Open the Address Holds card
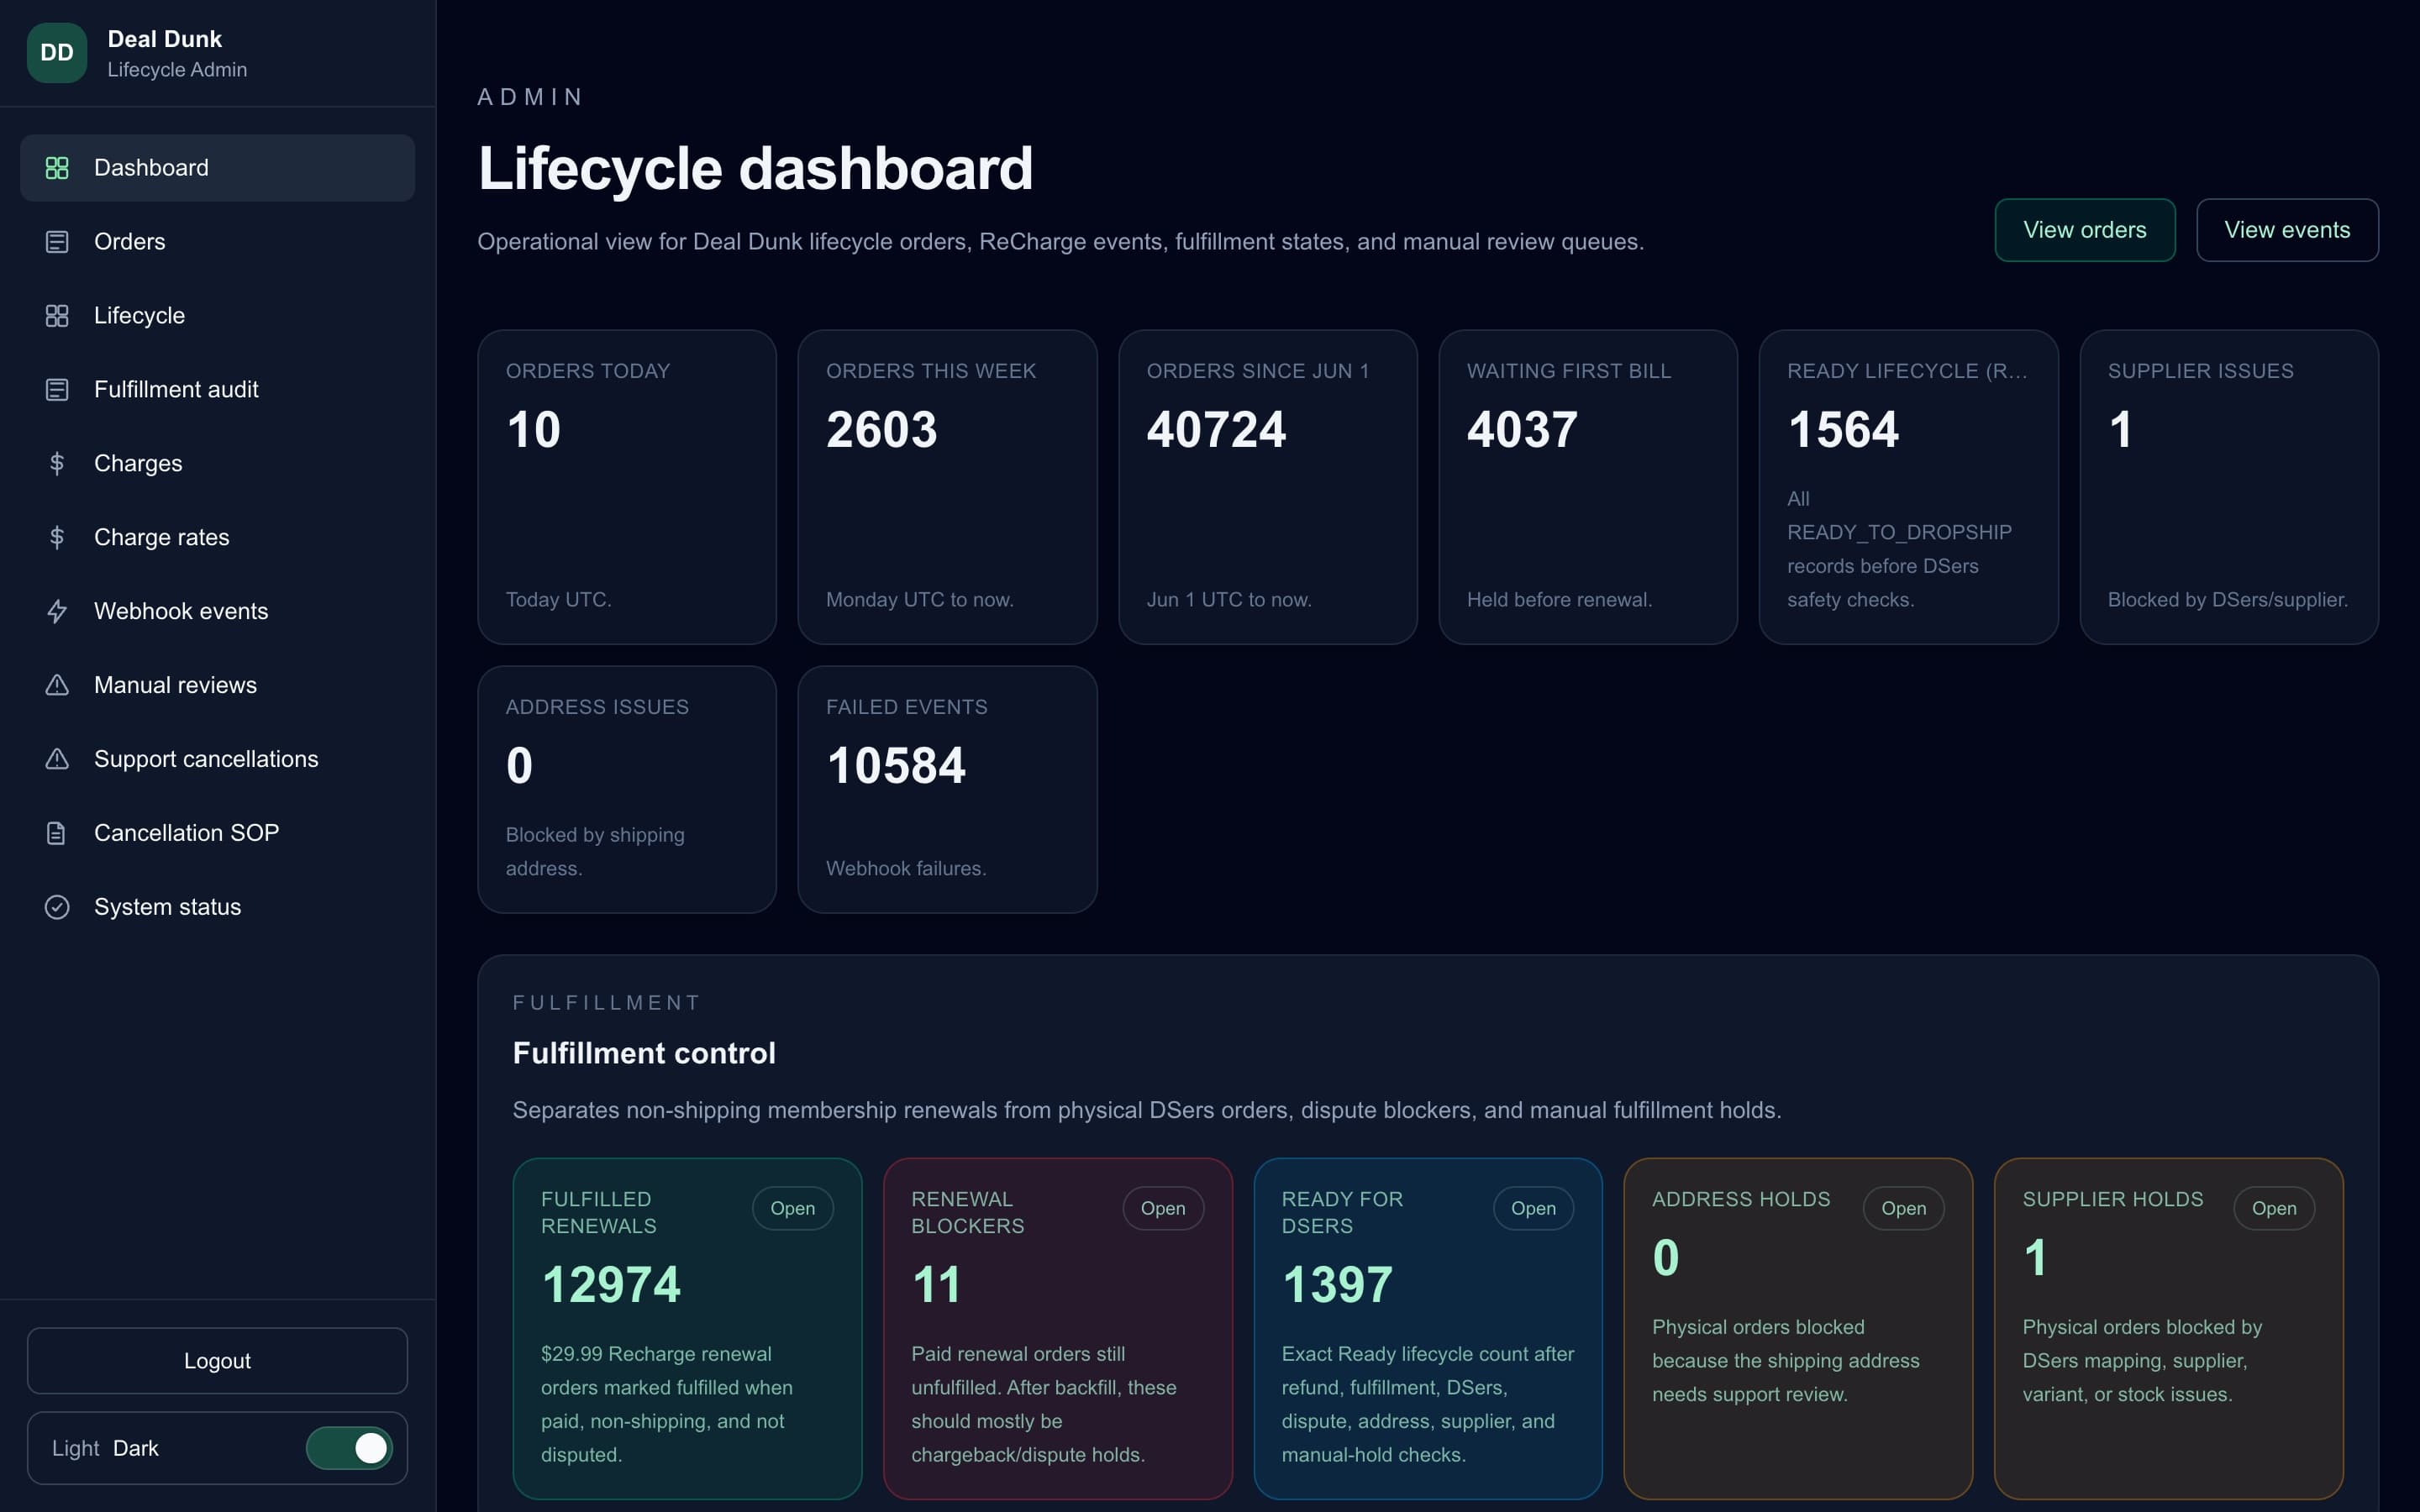Viewport: 2420px width, 1512px height. click(x=1903, y=1209)
